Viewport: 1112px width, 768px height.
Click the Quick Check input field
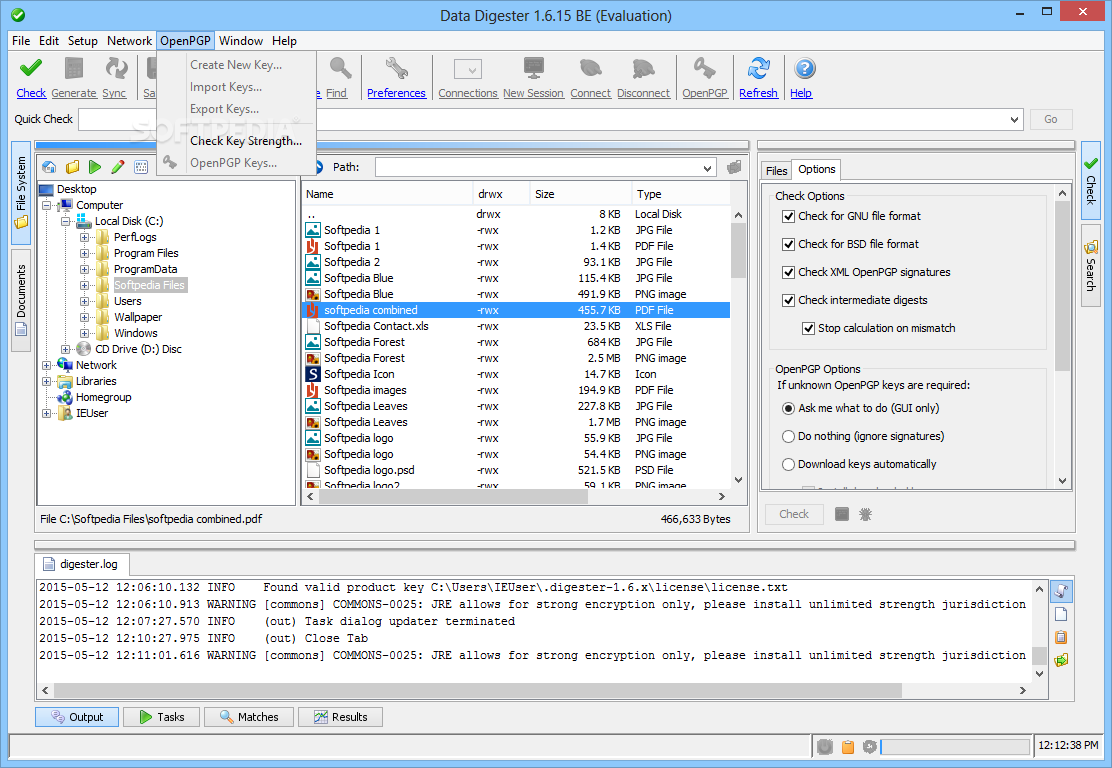coord(543,119)
